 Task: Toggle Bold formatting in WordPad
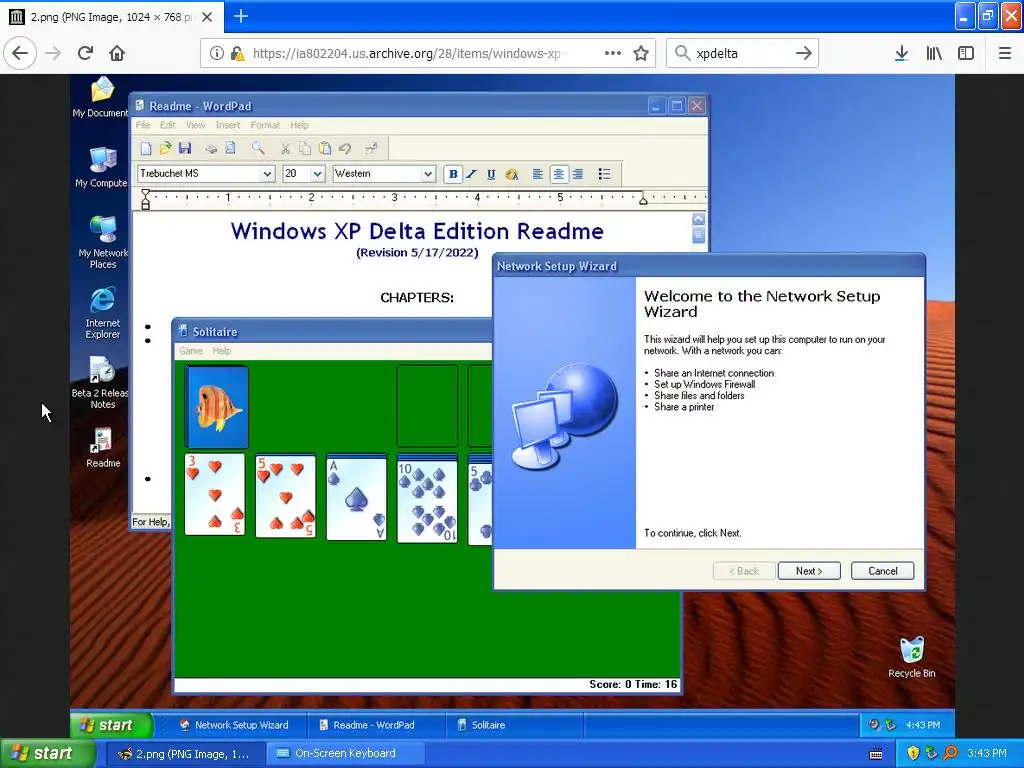click(x=453, y=174)
